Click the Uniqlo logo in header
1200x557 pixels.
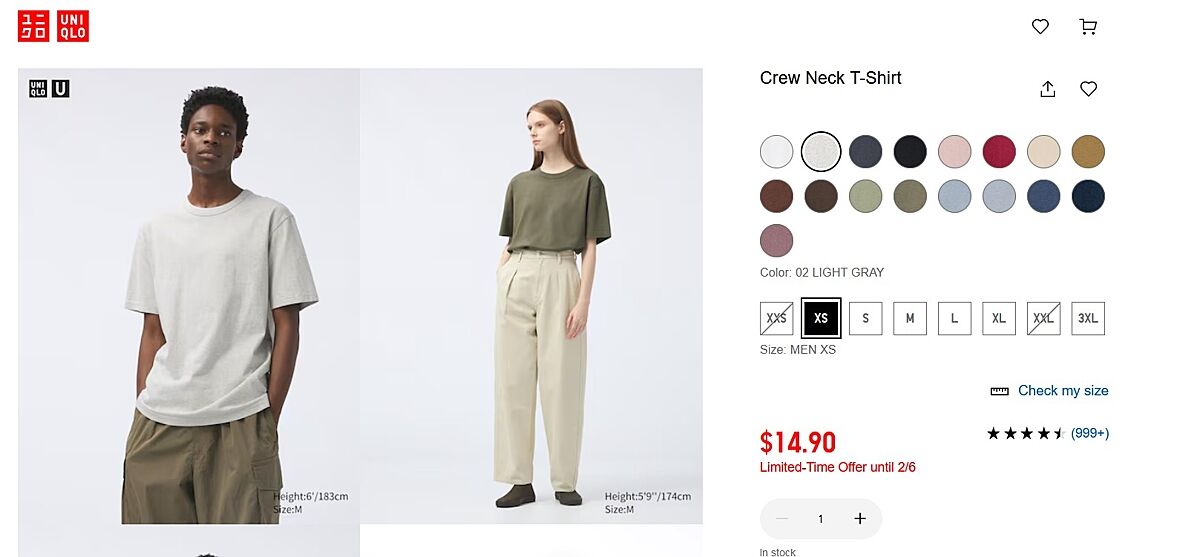[53, 26]
